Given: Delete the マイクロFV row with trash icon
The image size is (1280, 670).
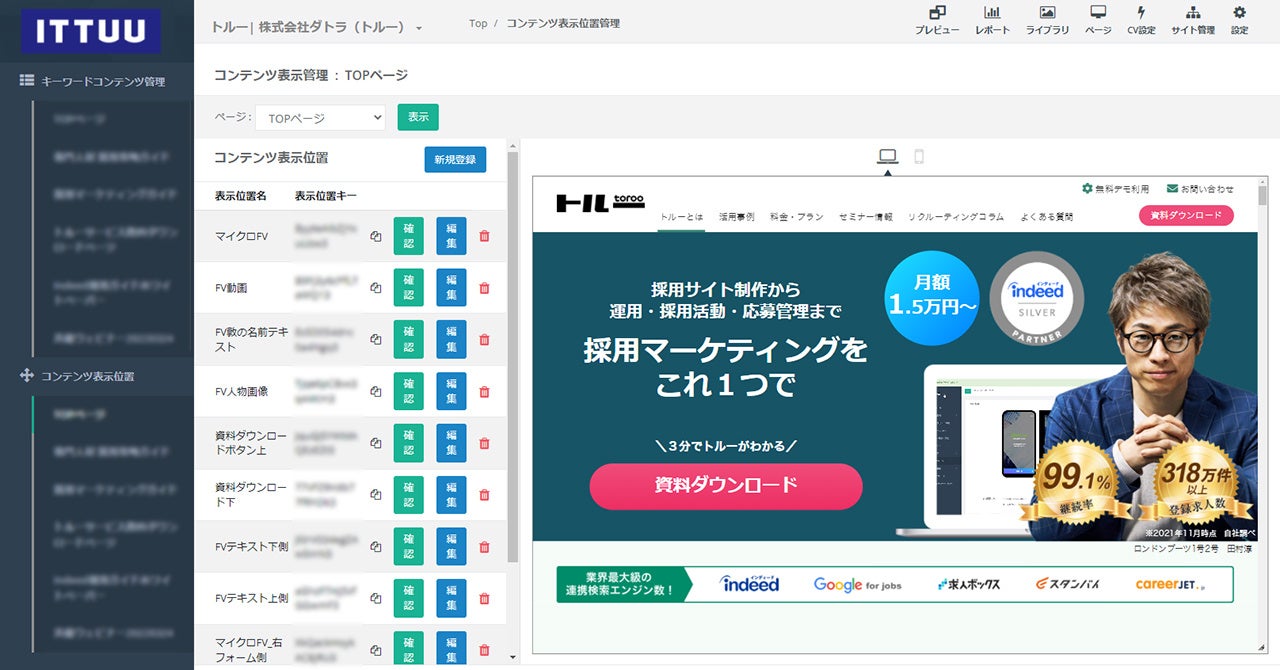Looking at the screenshot, I should pyautogui.click(x=485, y=237).
